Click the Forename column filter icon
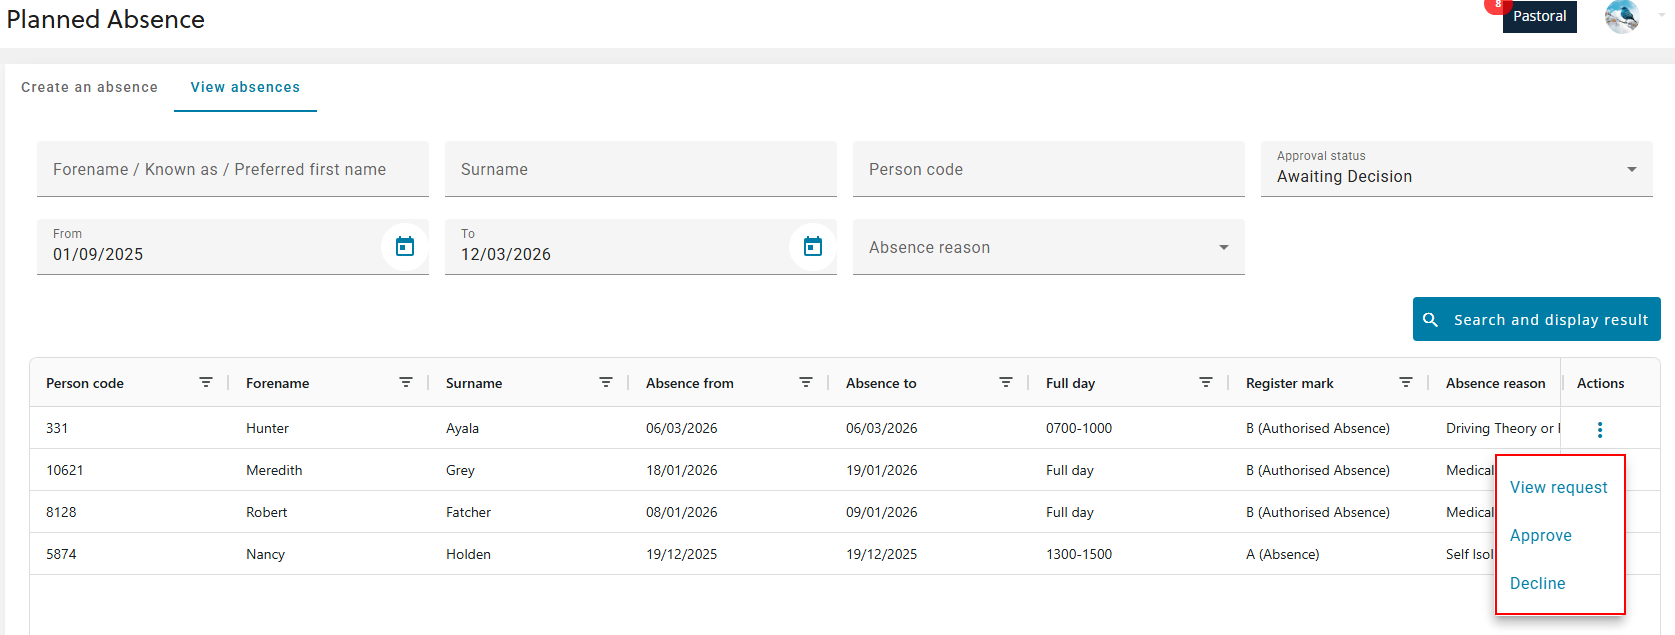The image size is (1675, 635). 406,383
